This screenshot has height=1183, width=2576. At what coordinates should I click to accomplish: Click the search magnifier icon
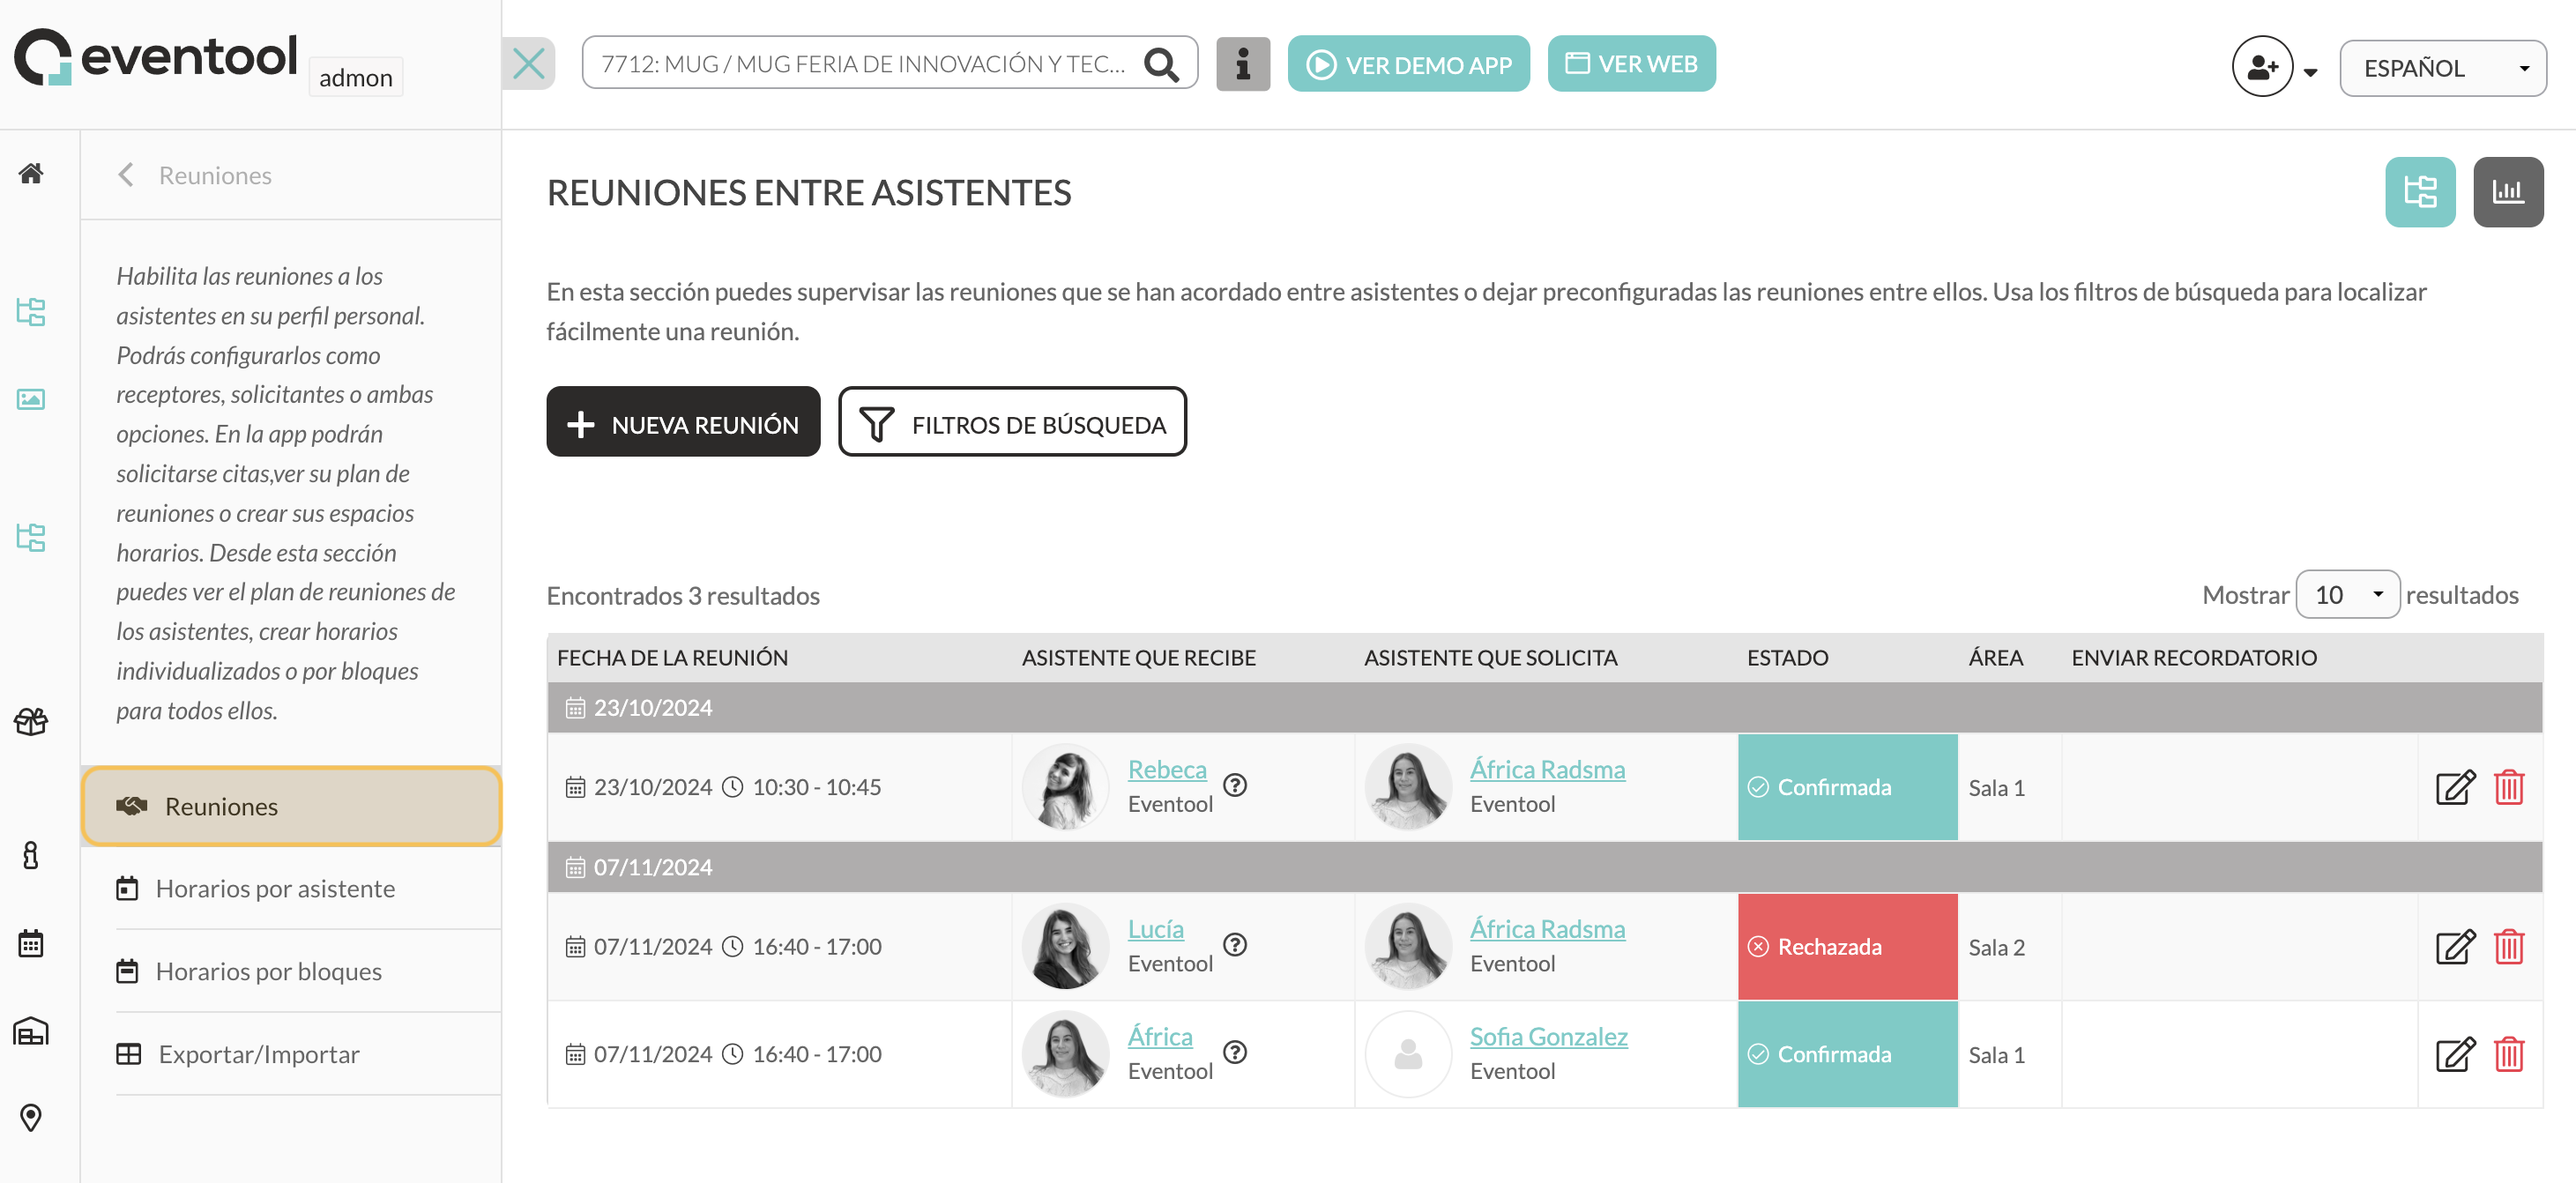(x=1161, y=64)
